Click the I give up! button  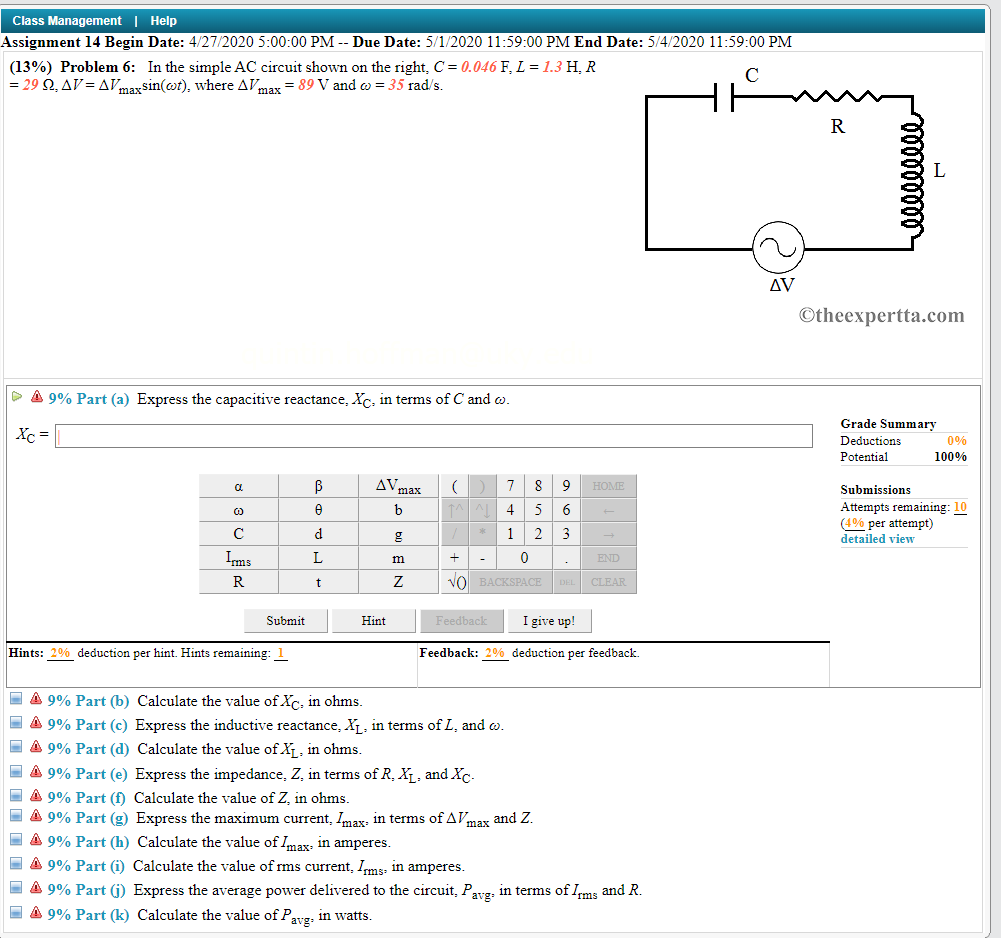549,620
